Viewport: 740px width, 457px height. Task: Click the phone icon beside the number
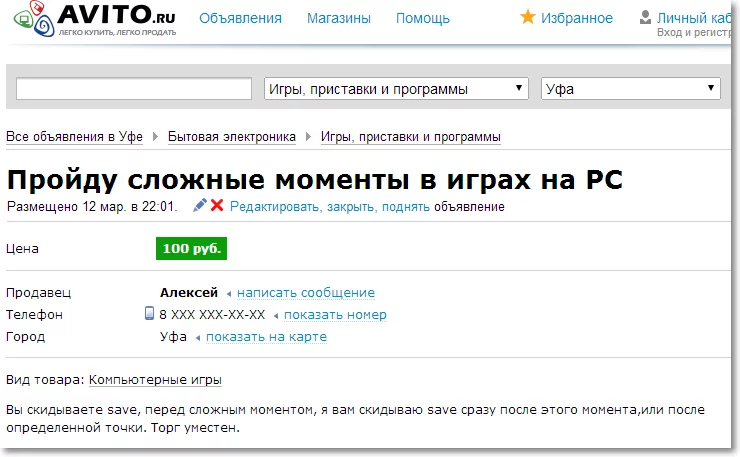[x=149, y=313]
